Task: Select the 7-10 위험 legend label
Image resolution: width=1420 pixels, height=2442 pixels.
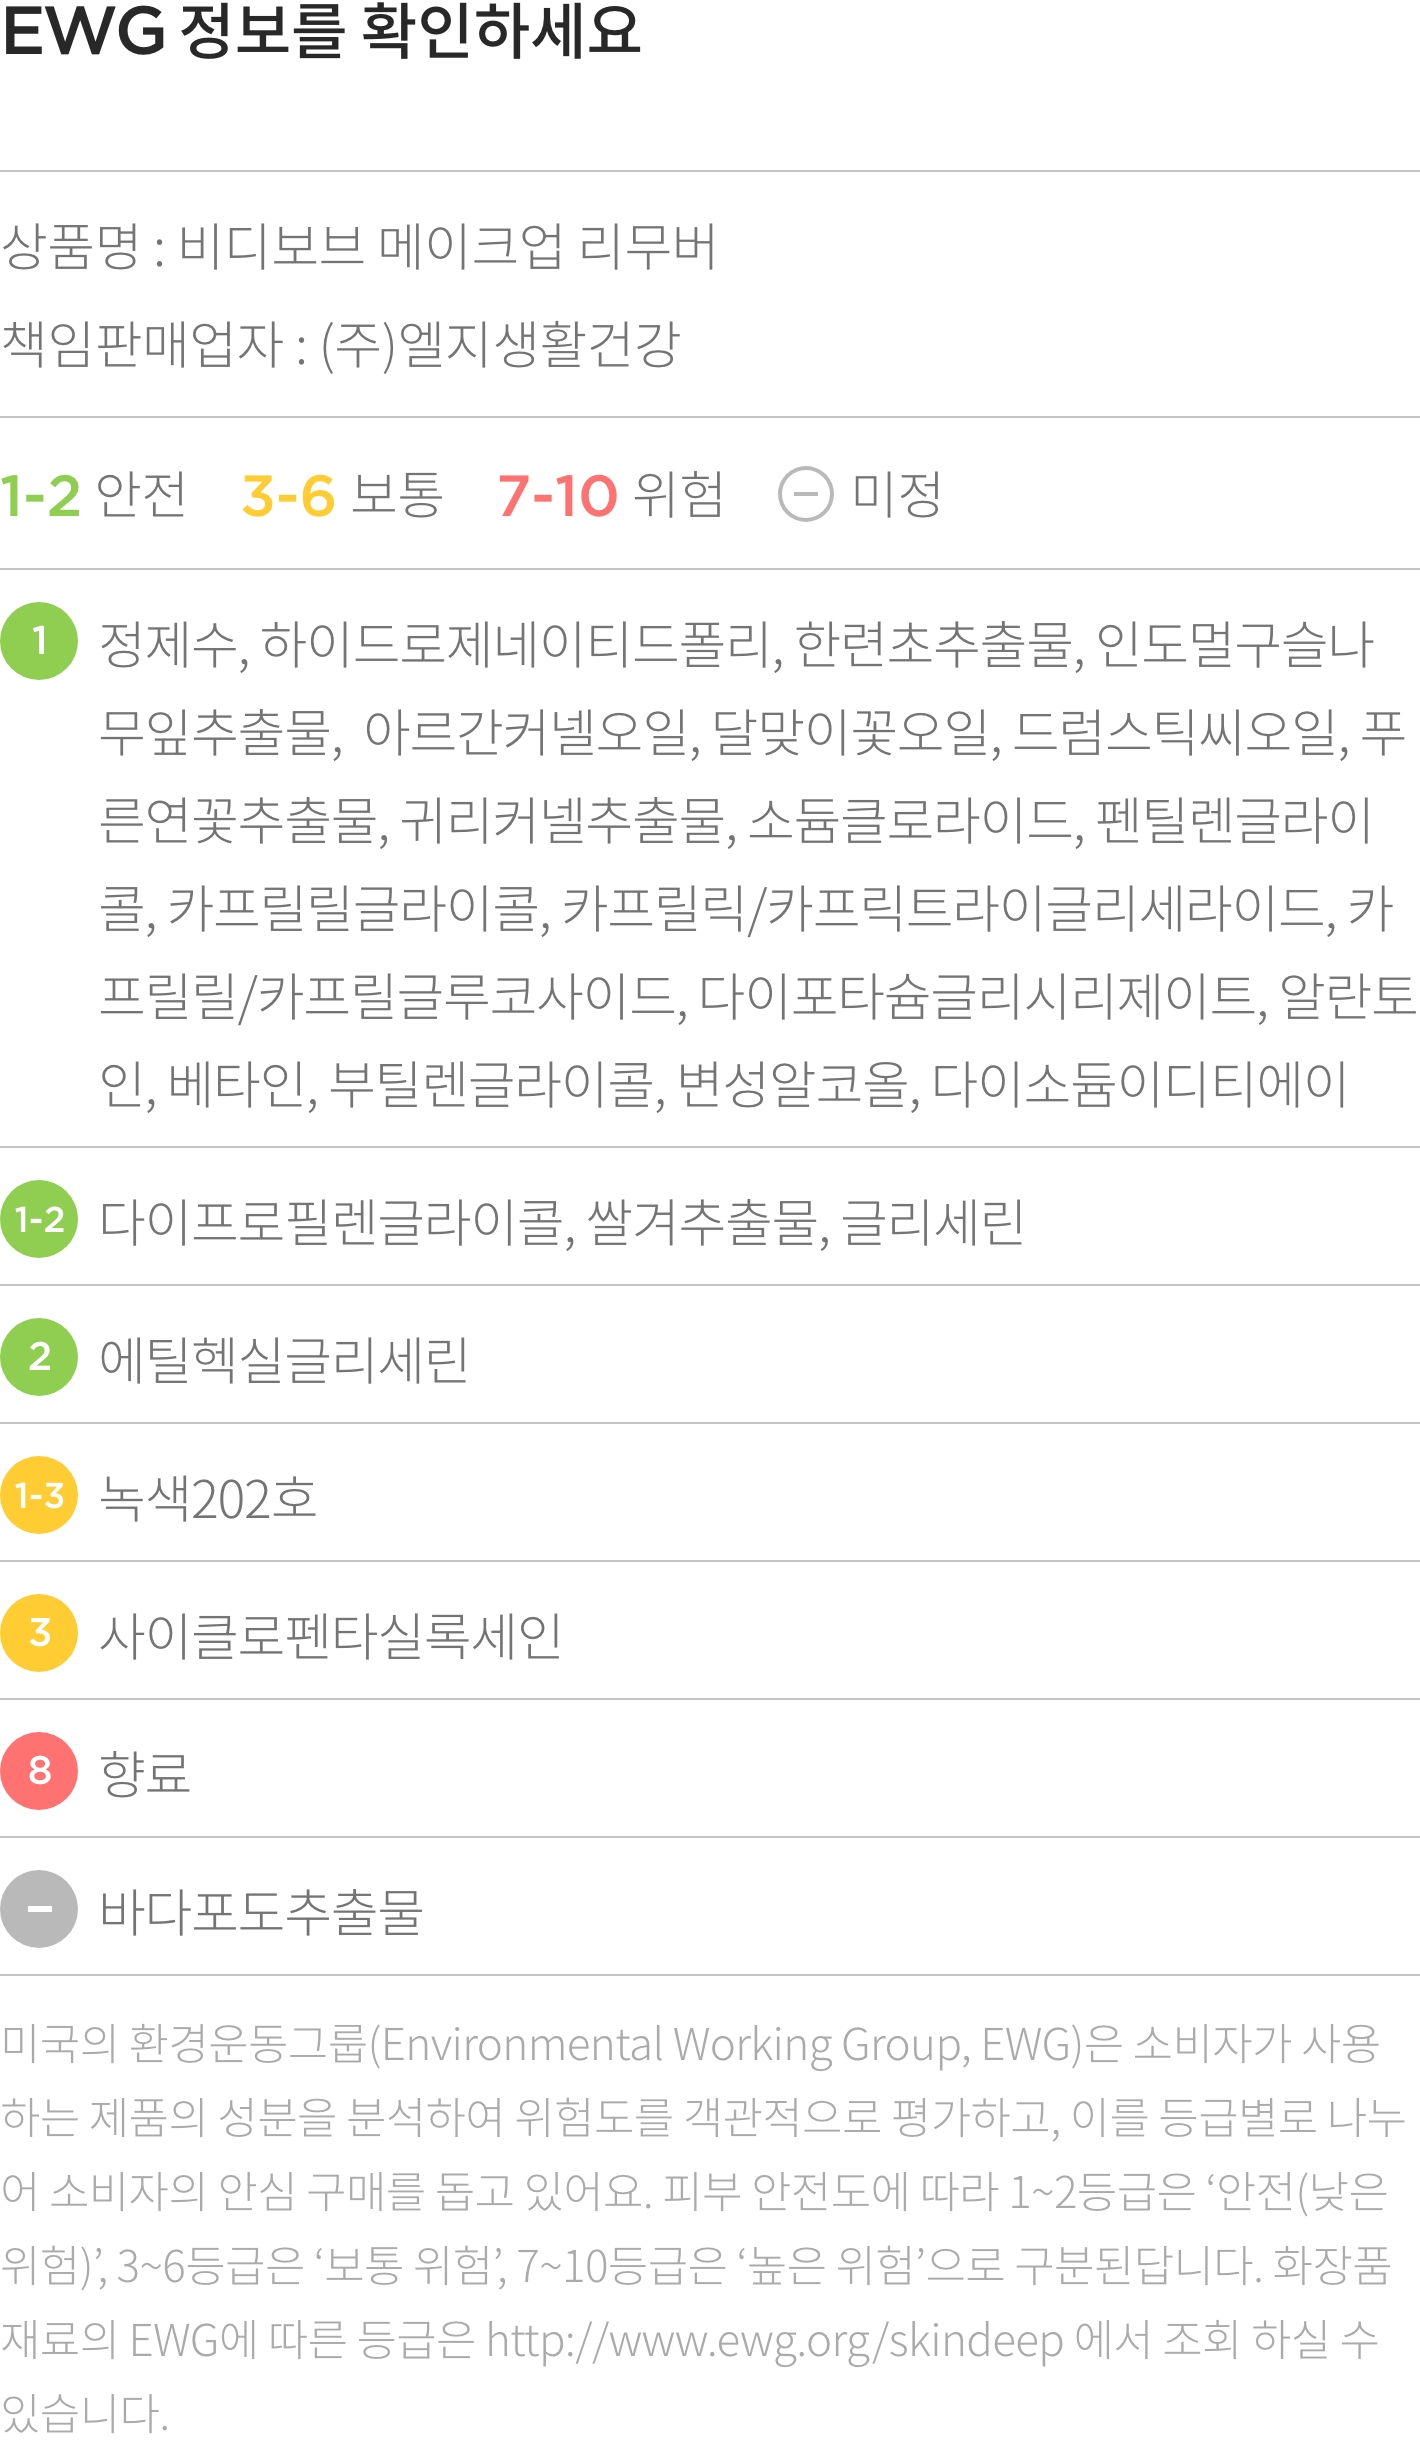Action: [610, 495]
